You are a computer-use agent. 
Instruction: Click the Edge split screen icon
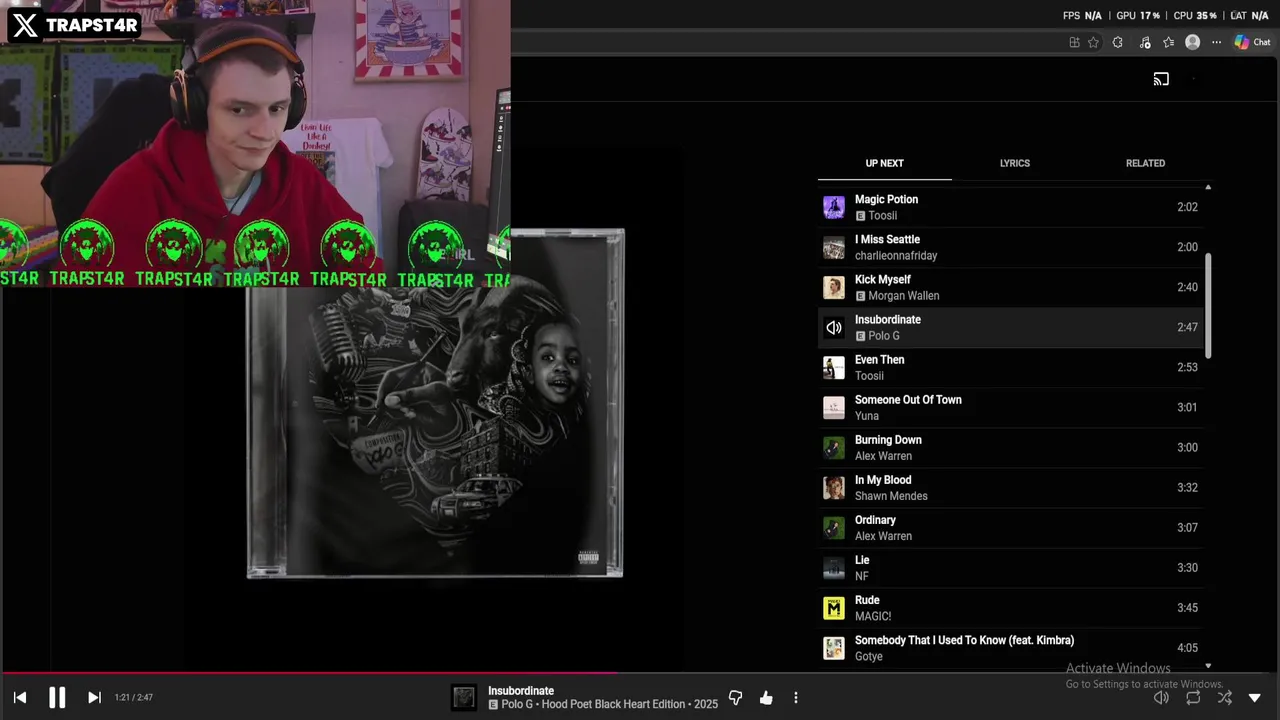tap(1074, 42)
